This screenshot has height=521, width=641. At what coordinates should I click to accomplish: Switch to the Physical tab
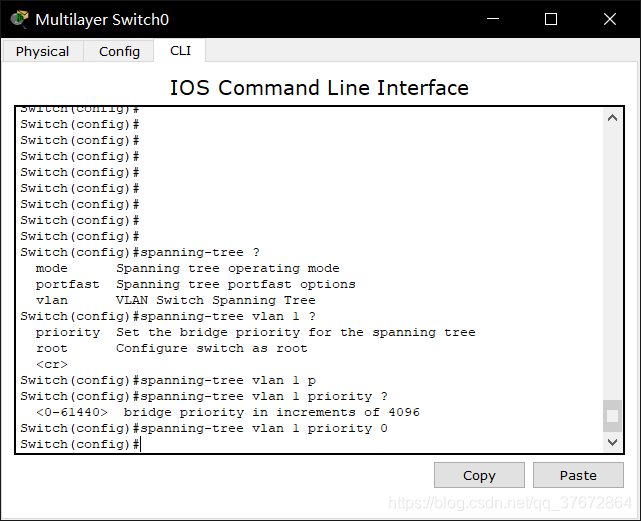[43, 51]
